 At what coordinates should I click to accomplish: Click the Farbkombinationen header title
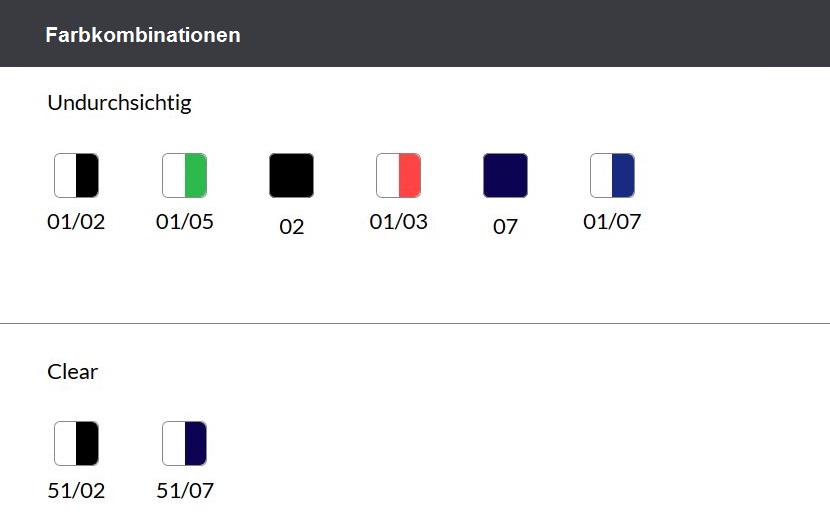pos(143,35)
